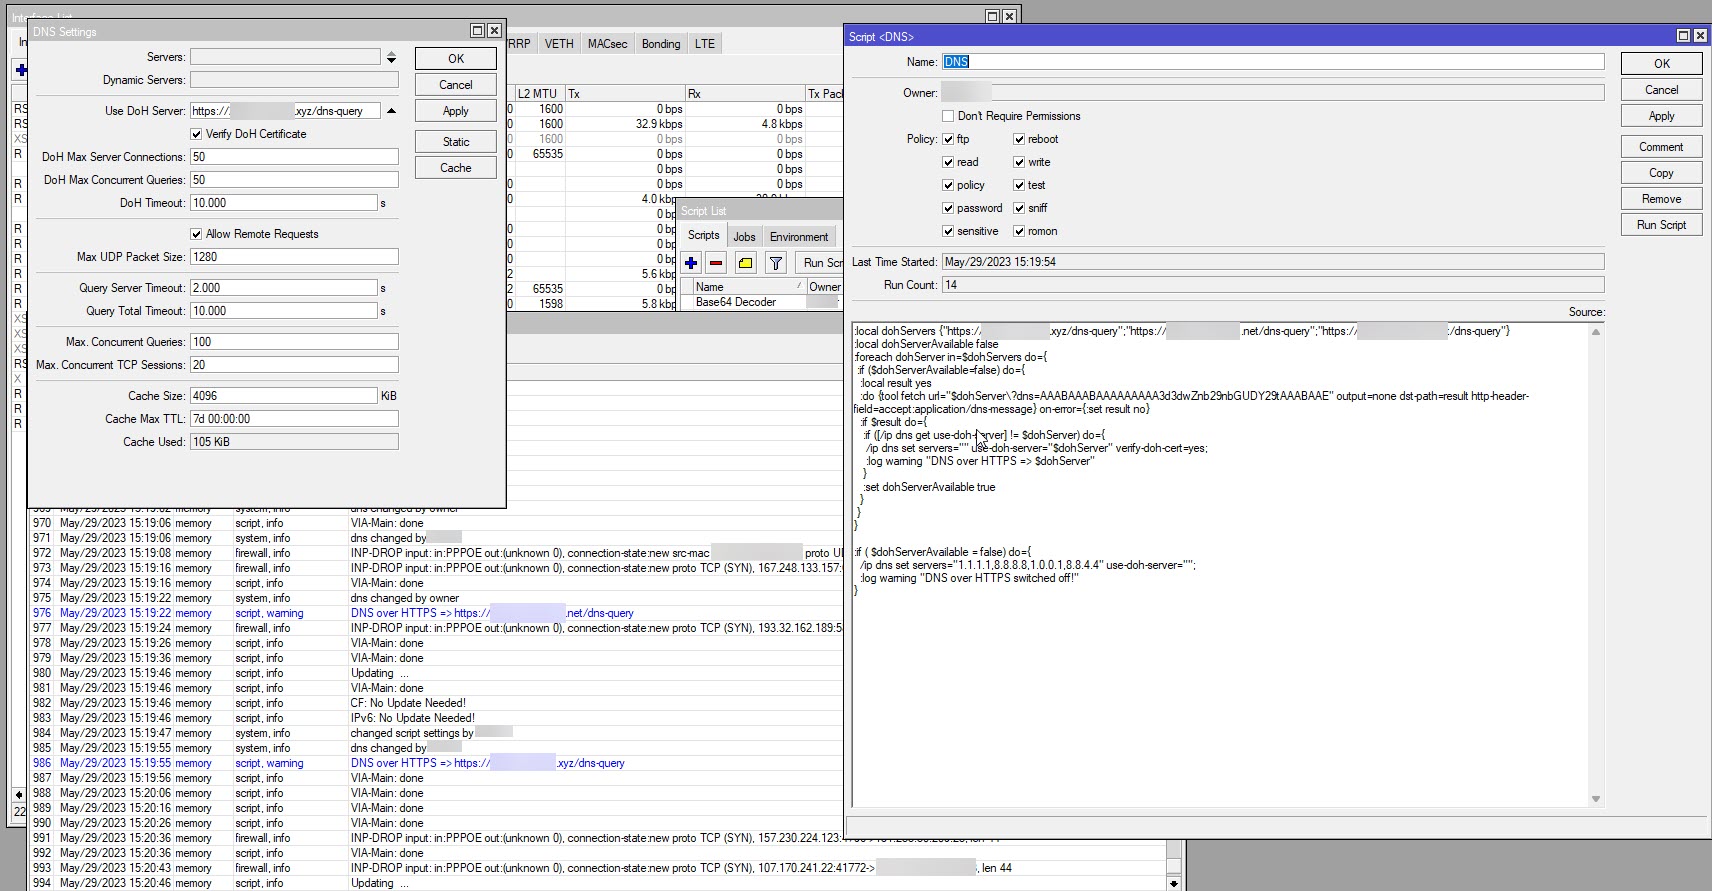Viewport: 1712px width, 891px height.
Task: Switch to VETH tab in Interface List
Action: pyautogui.click(x=559, y=44)
